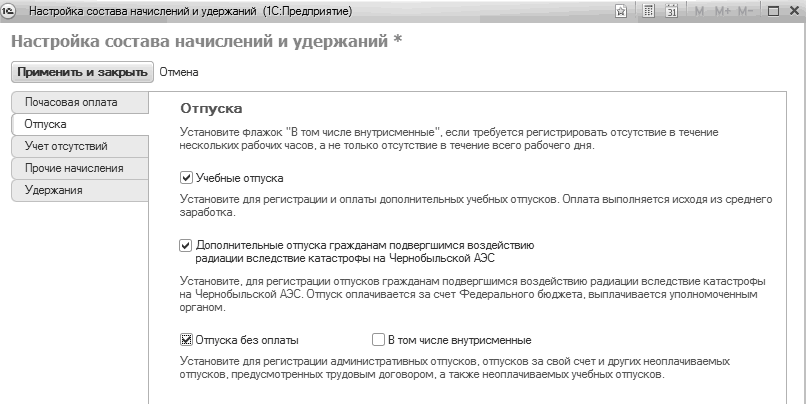806x404 pixels.
Task: Click the M memory button
Action: [699, 11]
